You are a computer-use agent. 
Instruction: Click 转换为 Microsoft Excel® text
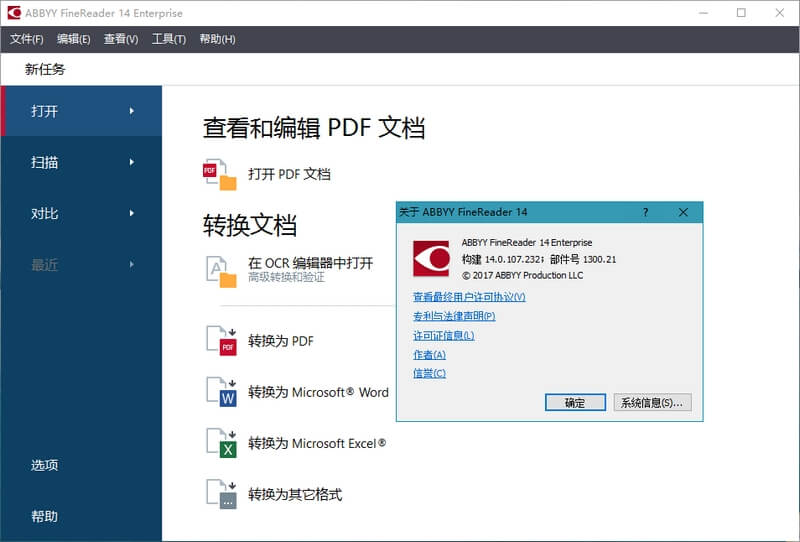317,443
